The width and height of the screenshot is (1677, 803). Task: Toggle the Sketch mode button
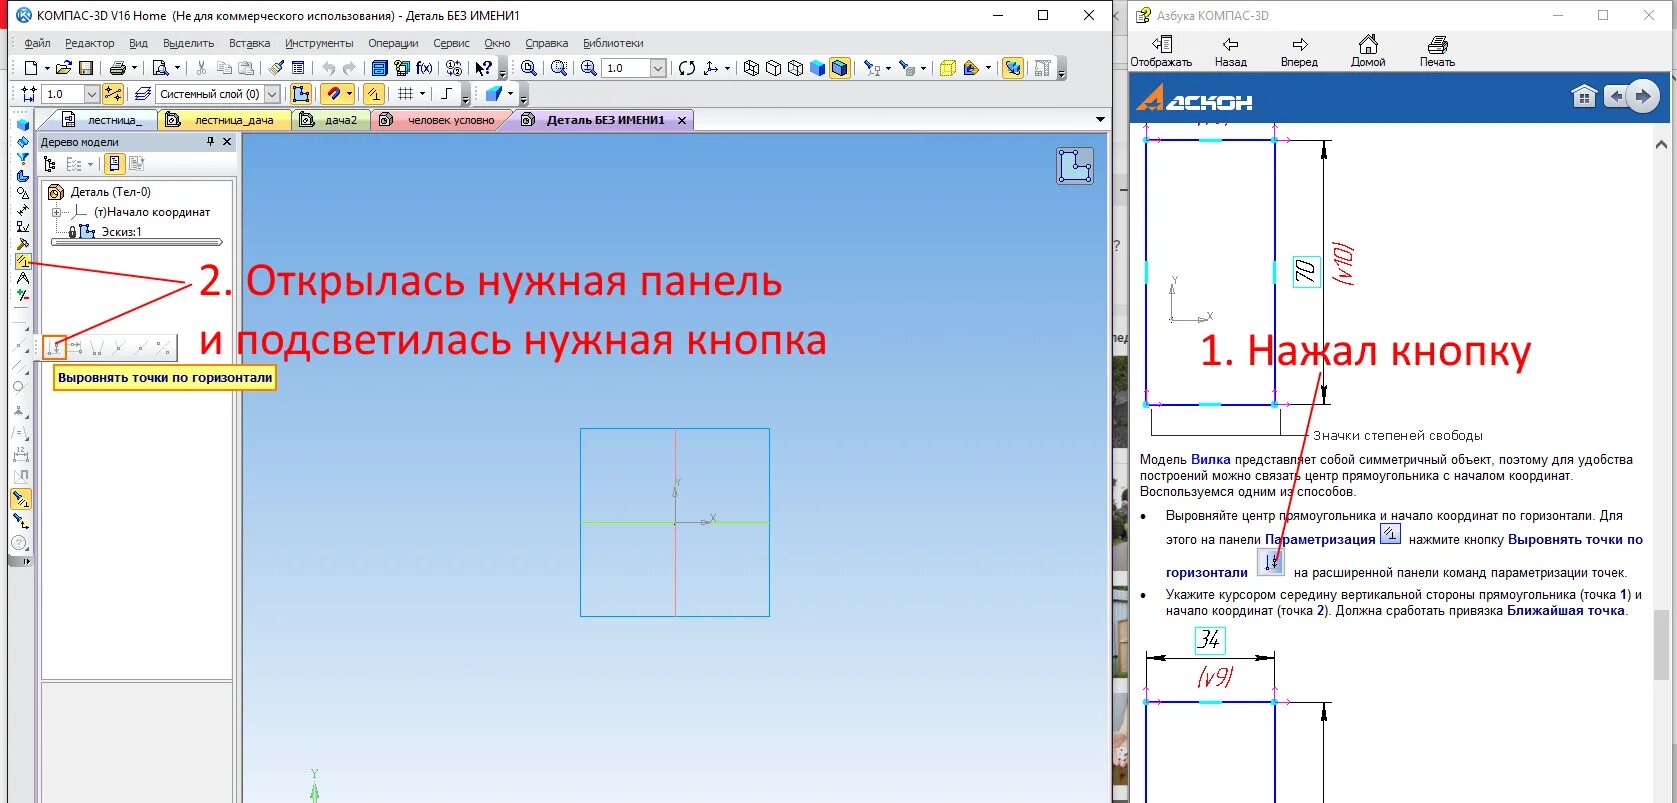tap(300, 94)
